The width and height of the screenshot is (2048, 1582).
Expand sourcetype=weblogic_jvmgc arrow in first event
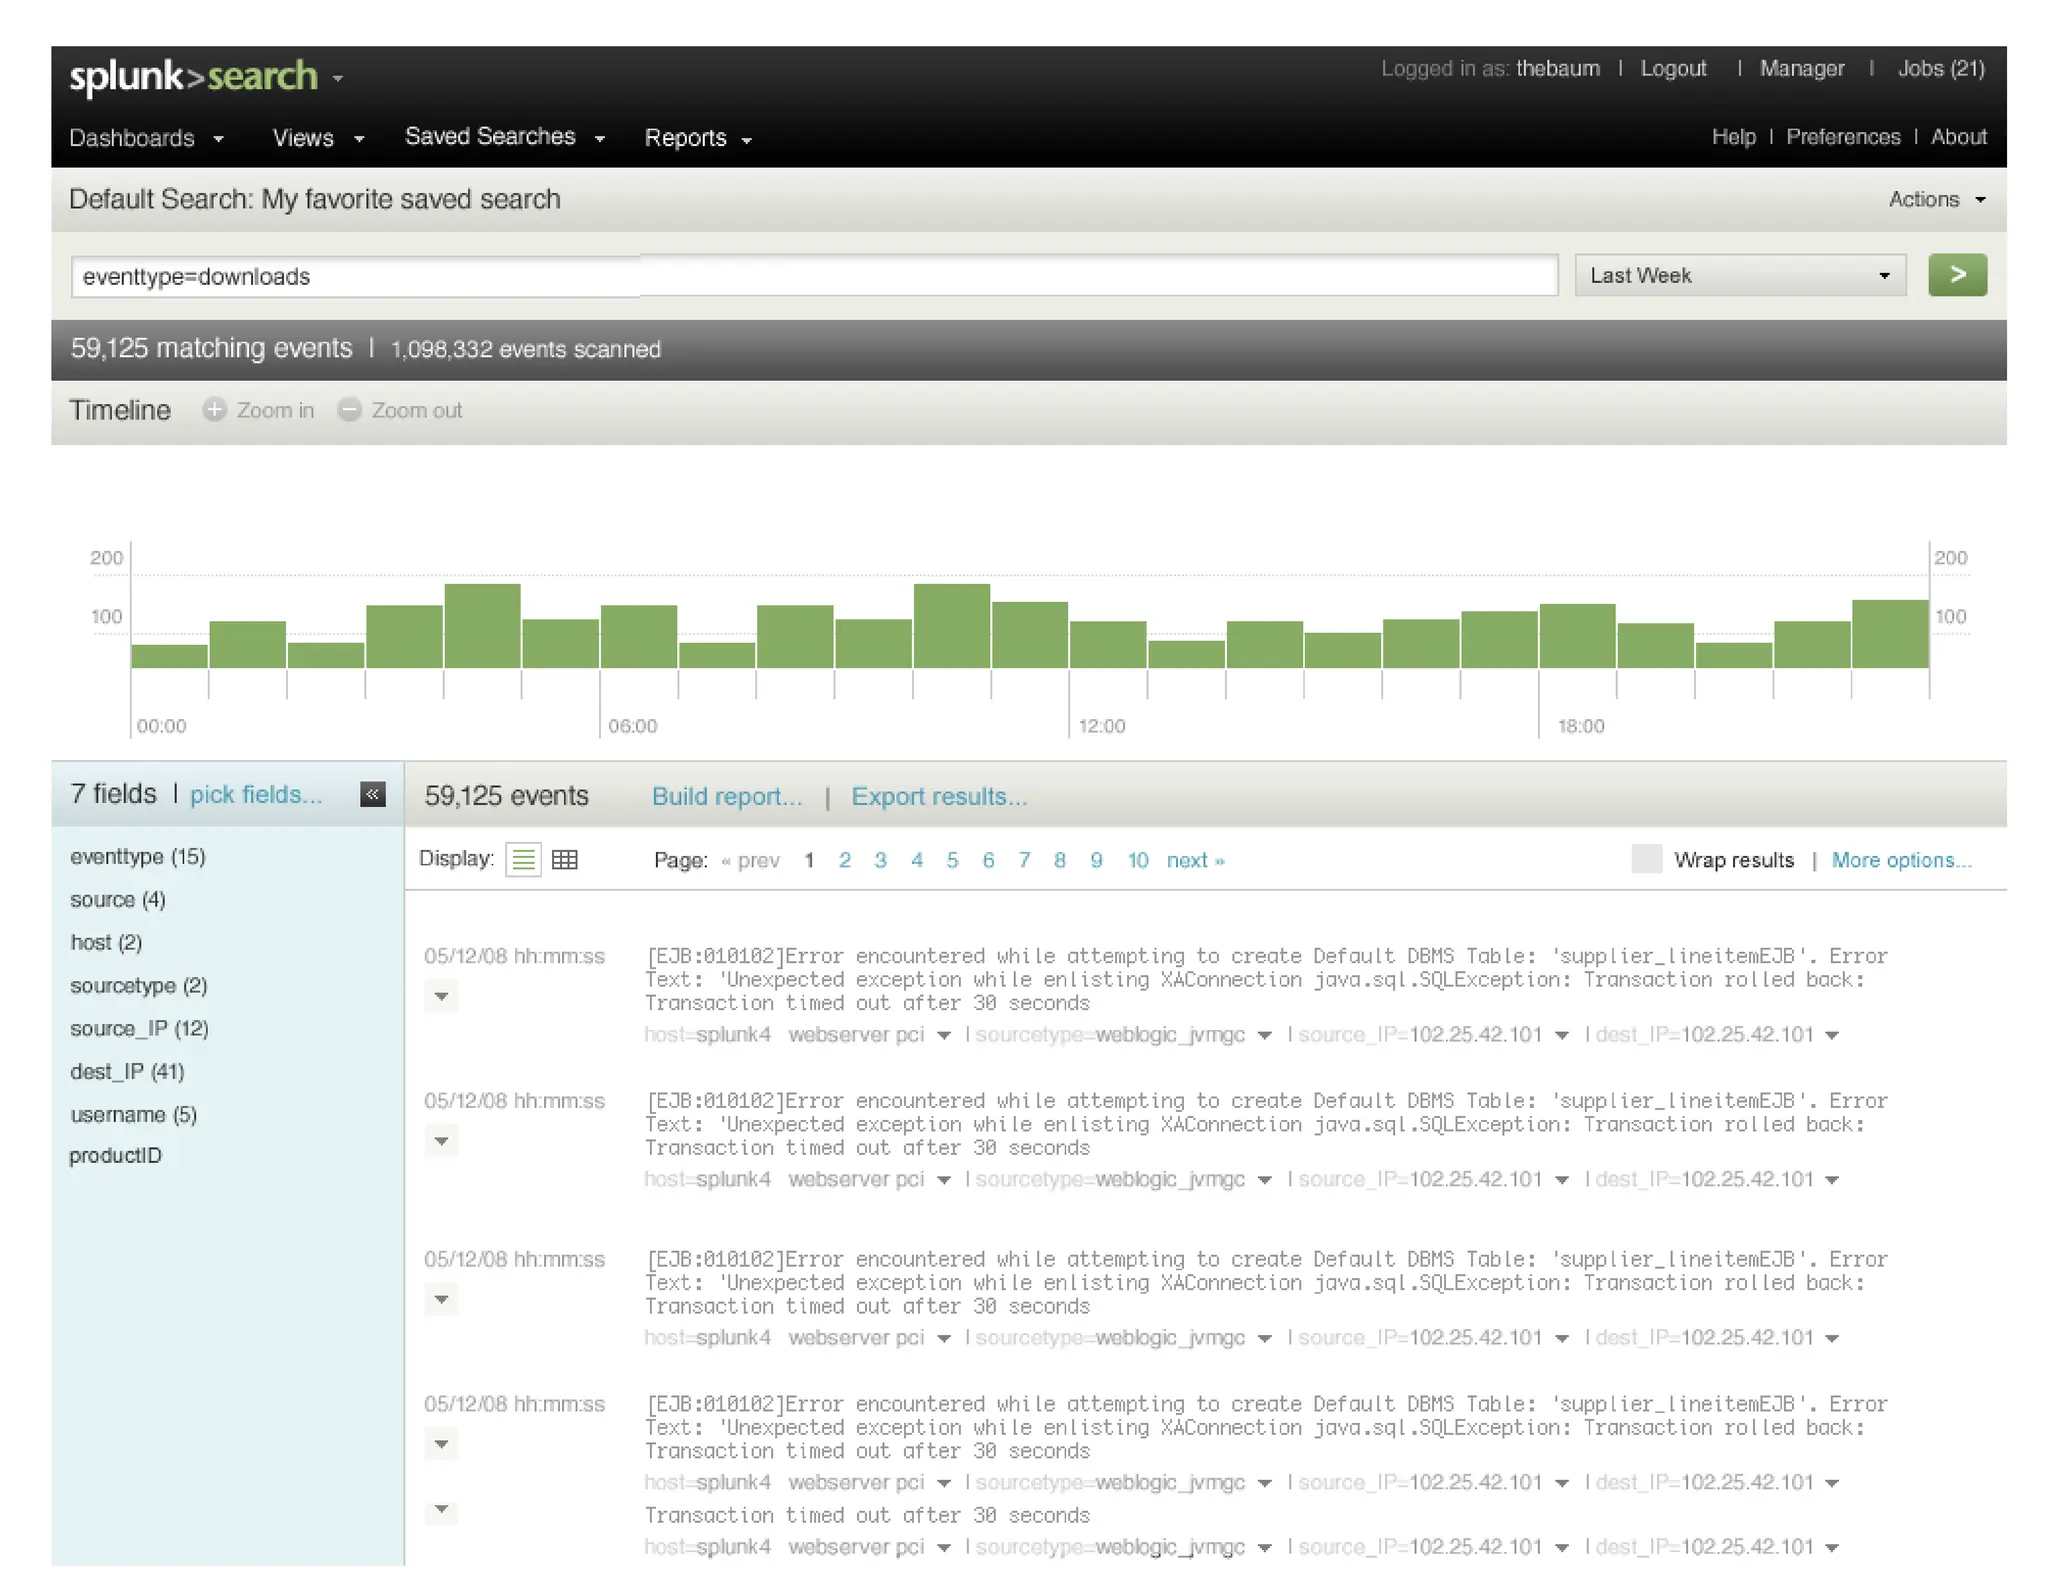point(1264,1036)
